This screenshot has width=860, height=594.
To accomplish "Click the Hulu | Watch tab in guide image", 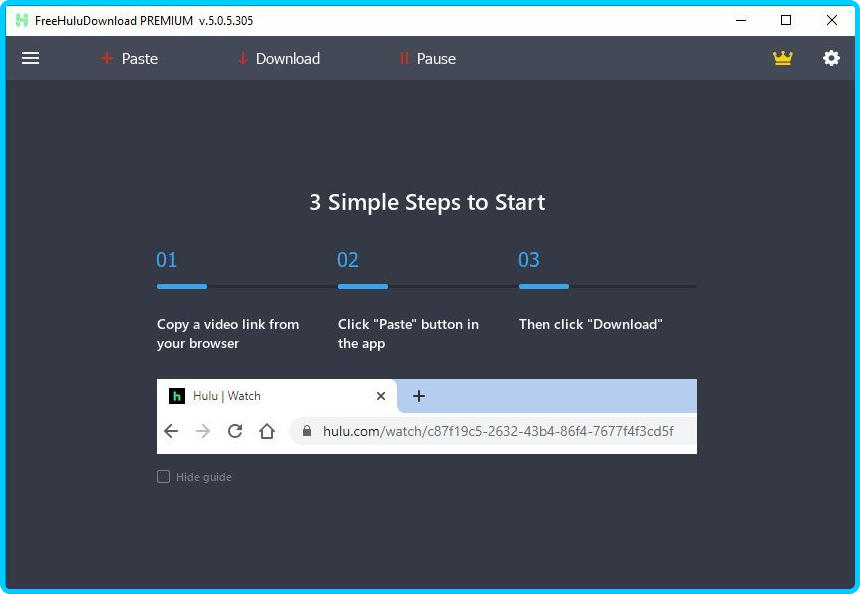I will pos(276,396).
